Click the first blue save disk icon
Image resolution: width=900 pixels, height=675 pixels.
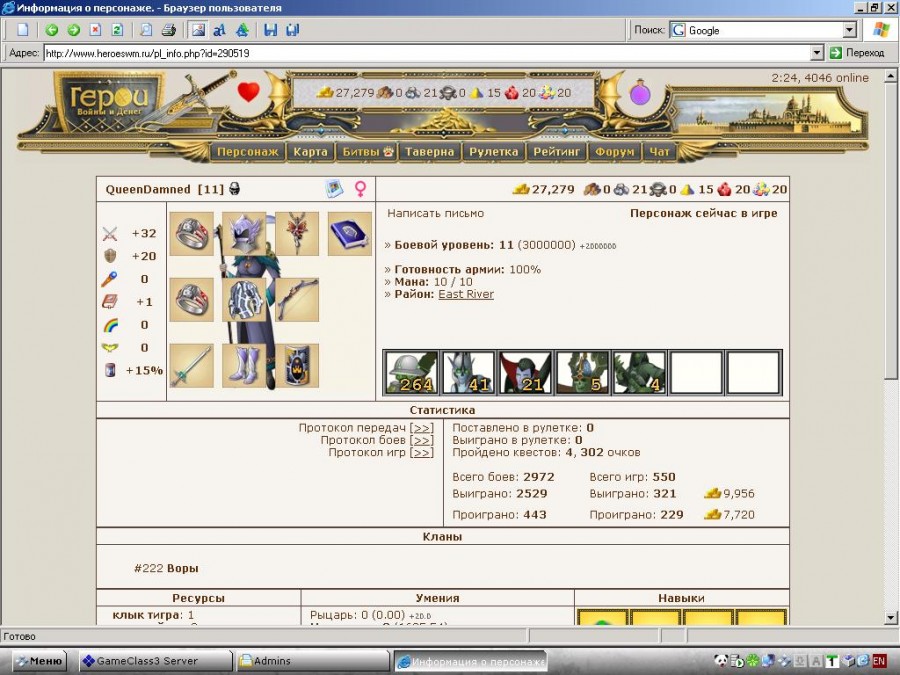[x=270, y=30]
